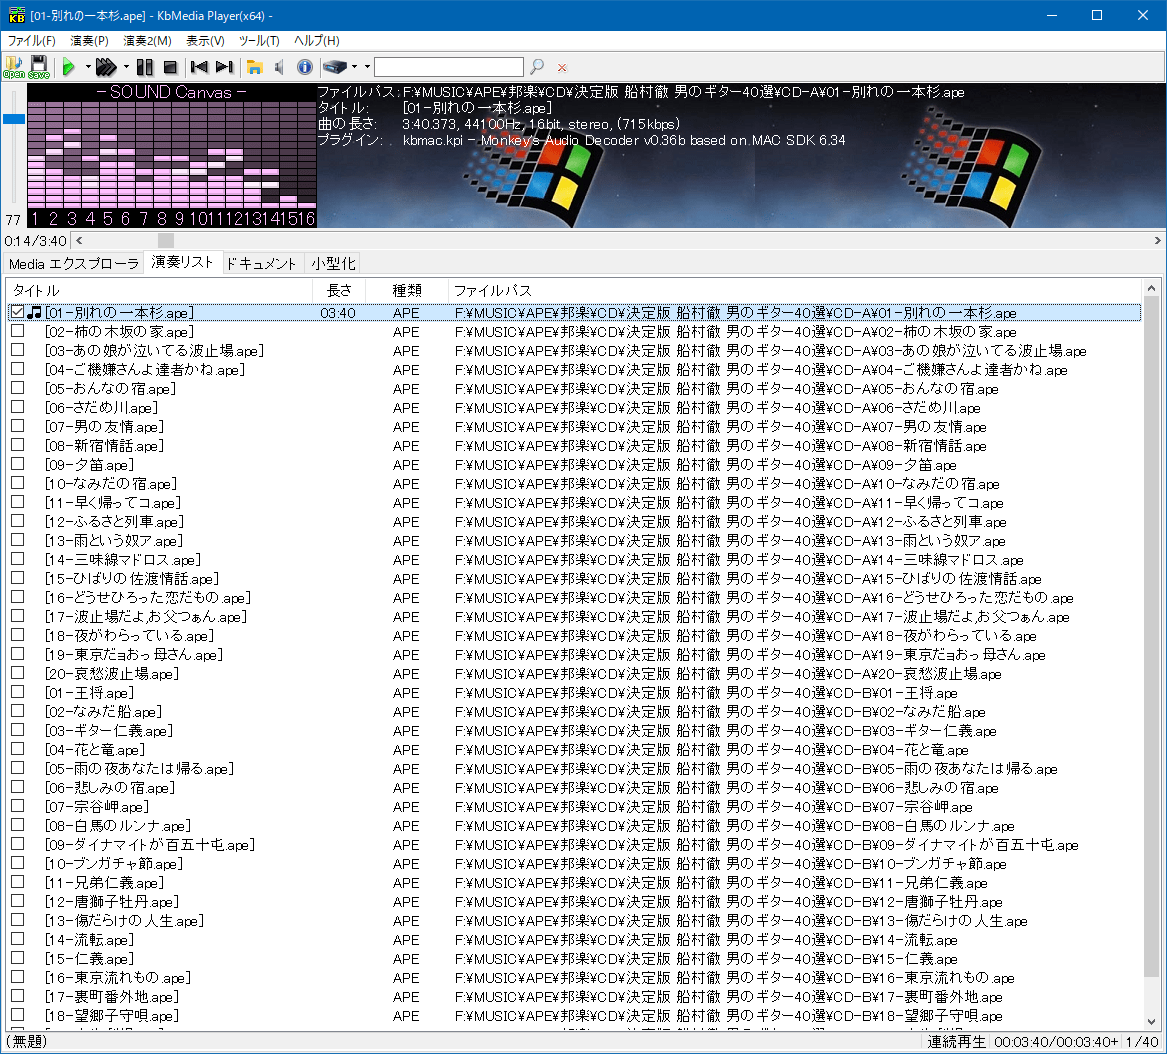Stop playback with the stop icon
The width and height of the screenshot is (1167, 1054).
pos(170,67)
